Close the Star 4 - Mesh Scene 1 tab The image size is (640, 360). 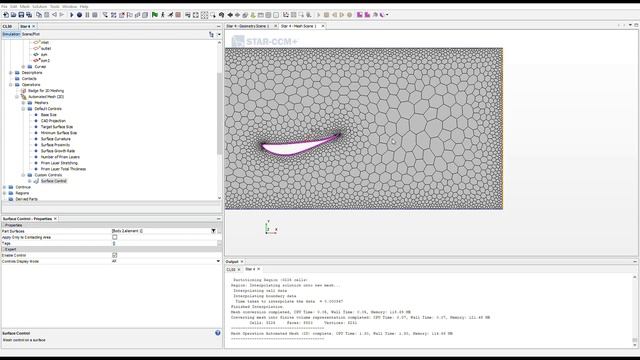(323, 26)
